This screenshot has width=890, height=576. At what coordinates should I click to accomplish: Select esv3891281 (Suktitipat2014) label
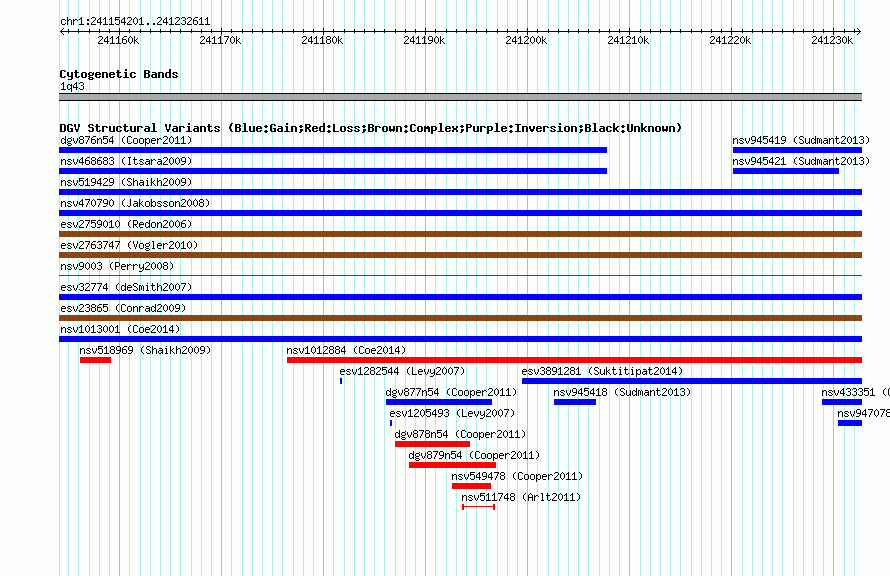(x=602, y=371)
